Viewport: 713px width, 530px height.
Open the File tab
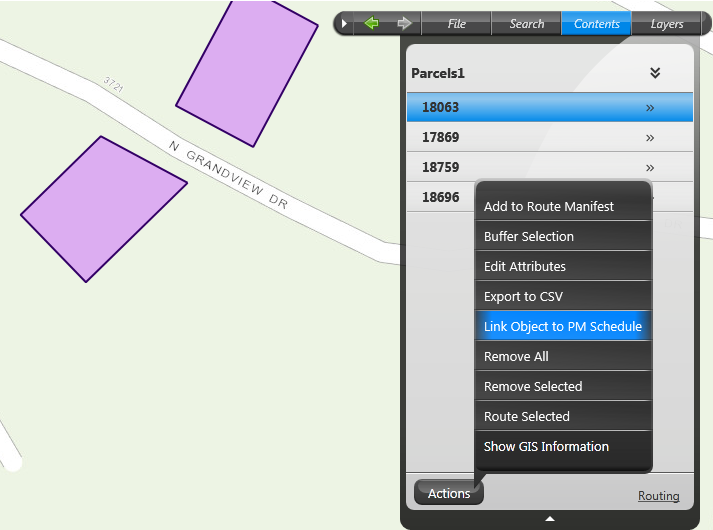tap(456, 24)
